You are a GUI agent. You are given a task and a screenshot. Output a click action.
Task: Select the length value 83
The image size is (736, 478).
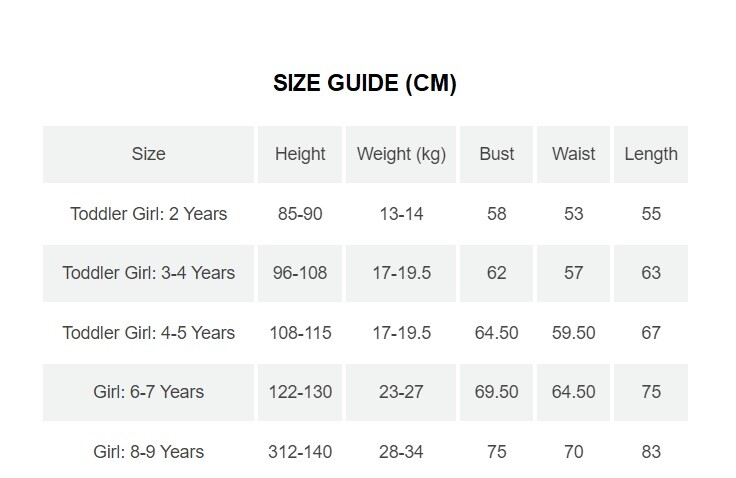(x=651, y=452)
